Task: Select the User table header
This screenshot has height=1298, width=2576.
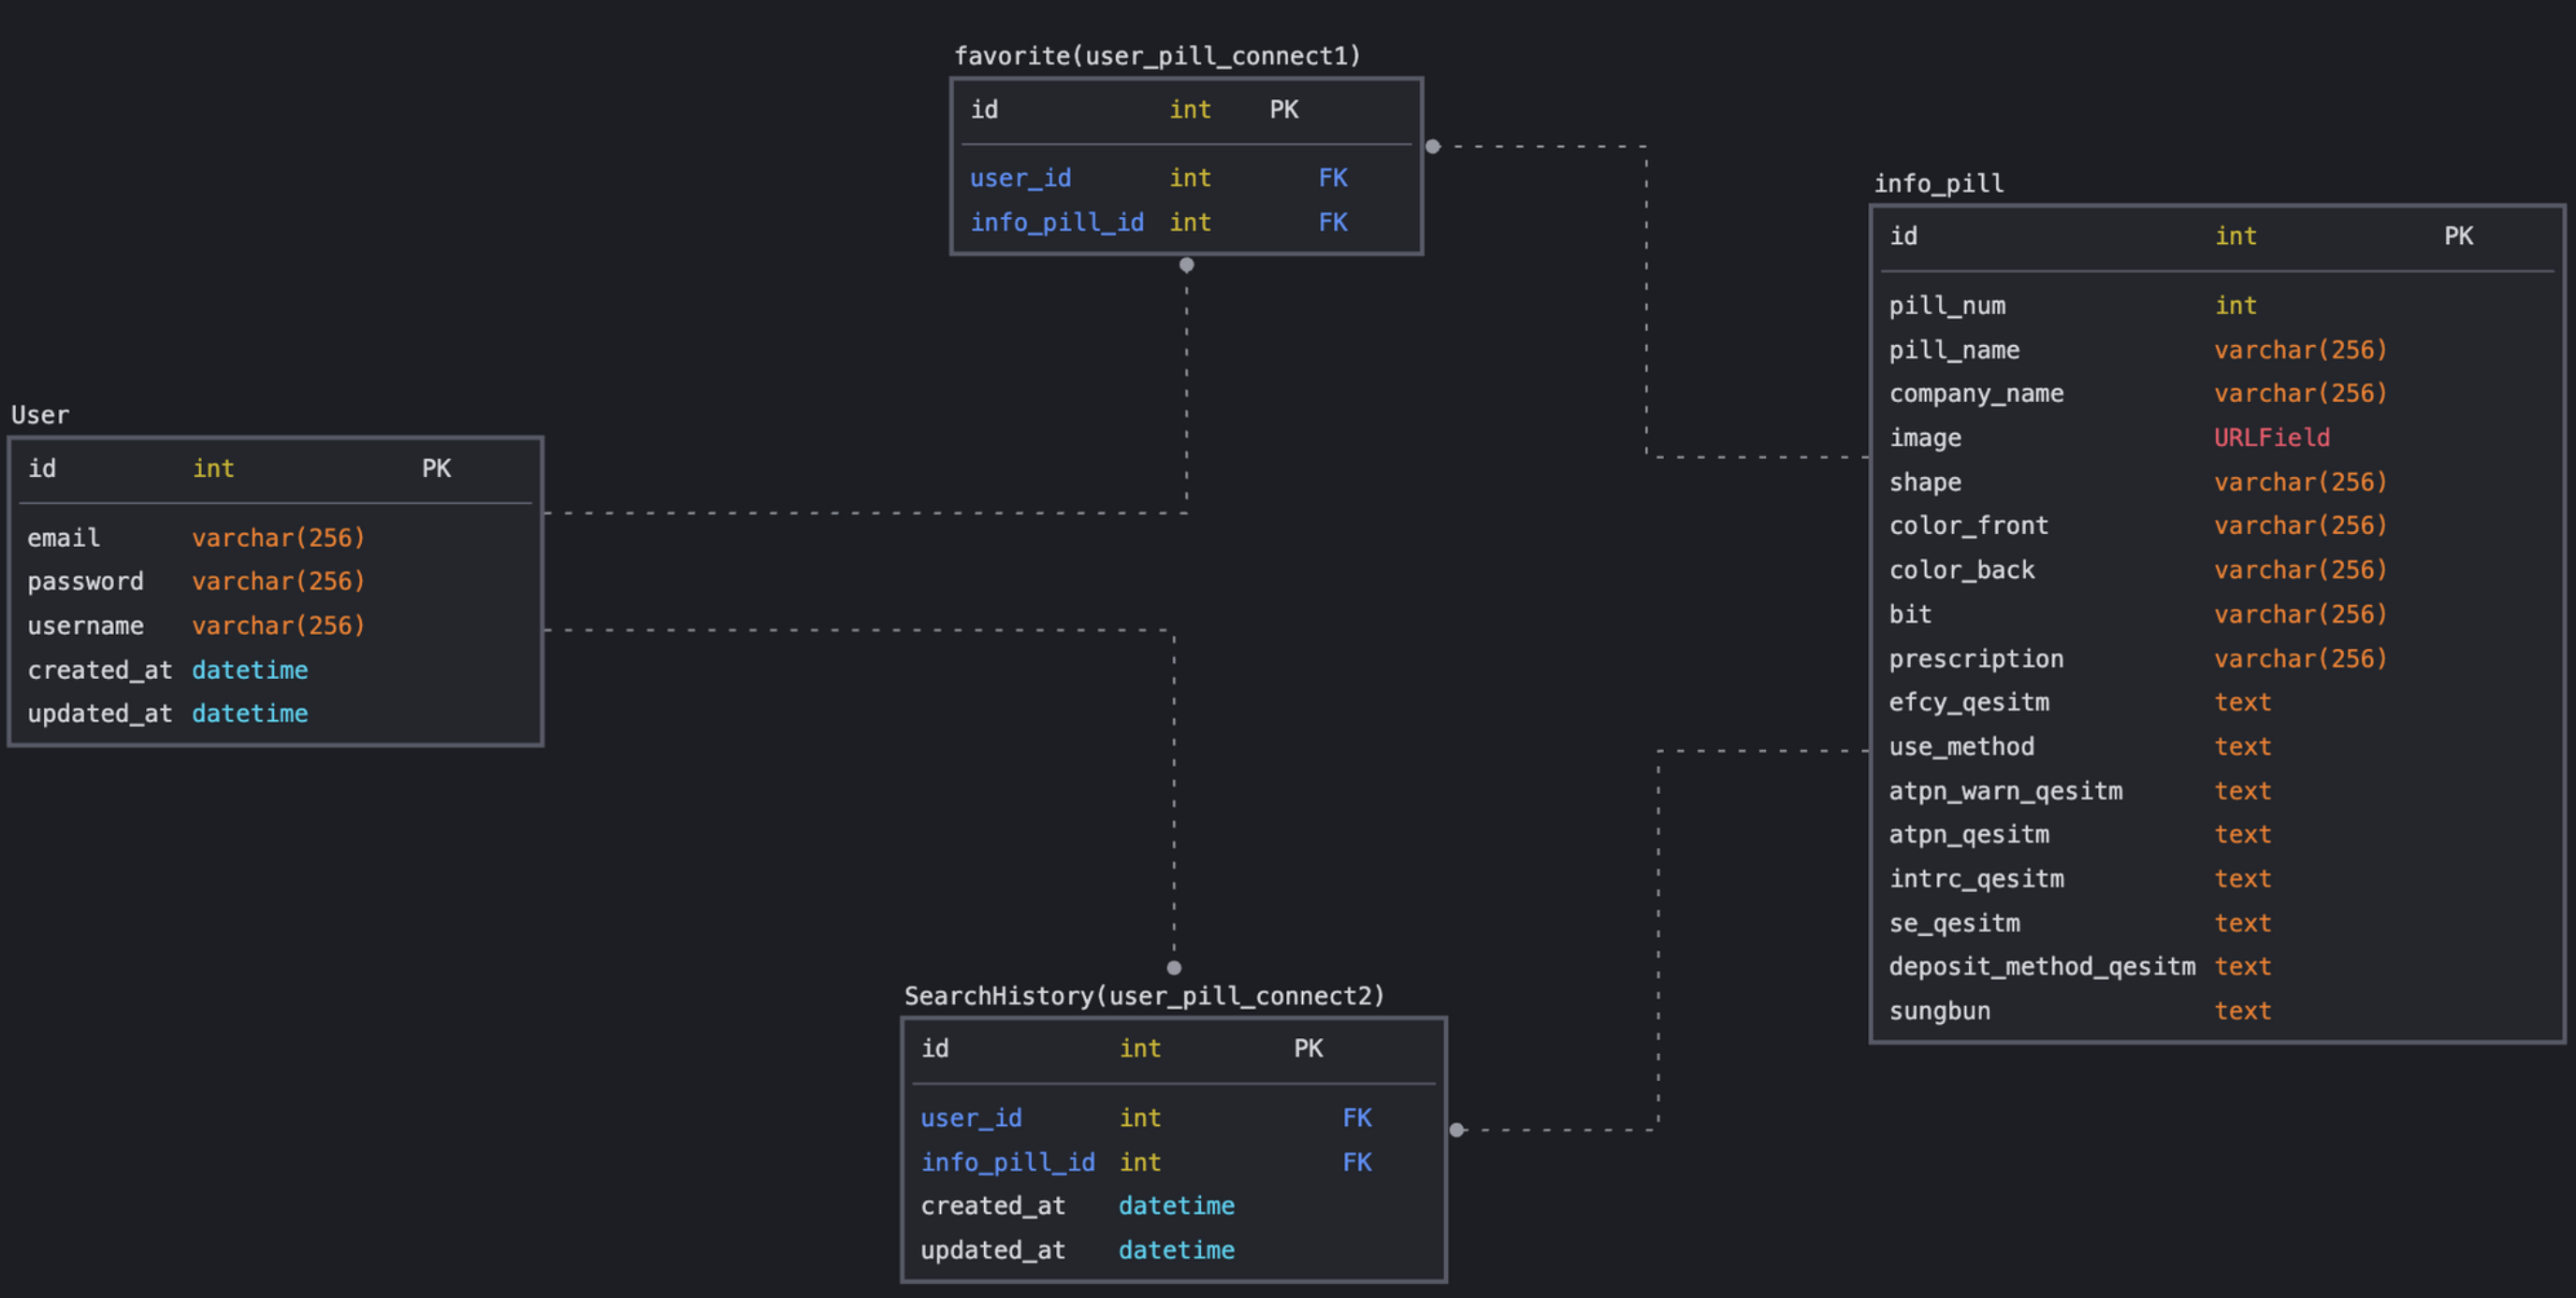Action: click(x=40, y=414)
